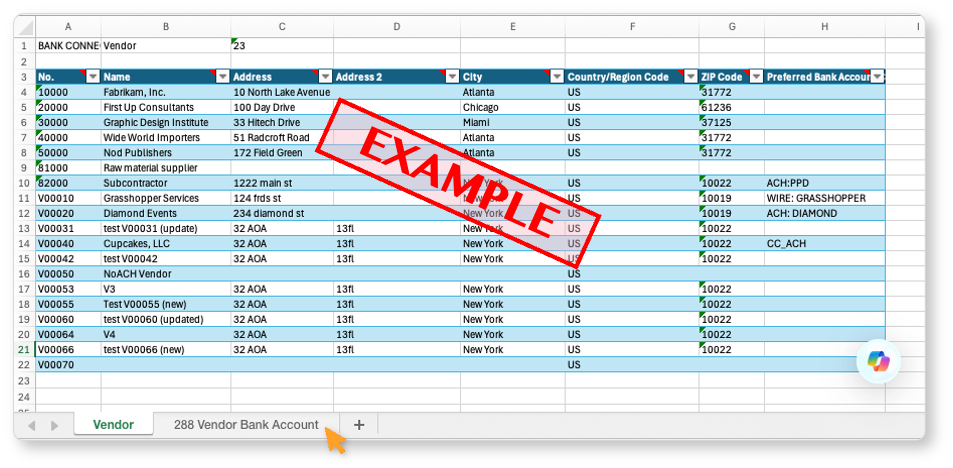Click the test V00060 (updated) cell
The width and height of the screenshot is (953, 468).
pos(166,320)
